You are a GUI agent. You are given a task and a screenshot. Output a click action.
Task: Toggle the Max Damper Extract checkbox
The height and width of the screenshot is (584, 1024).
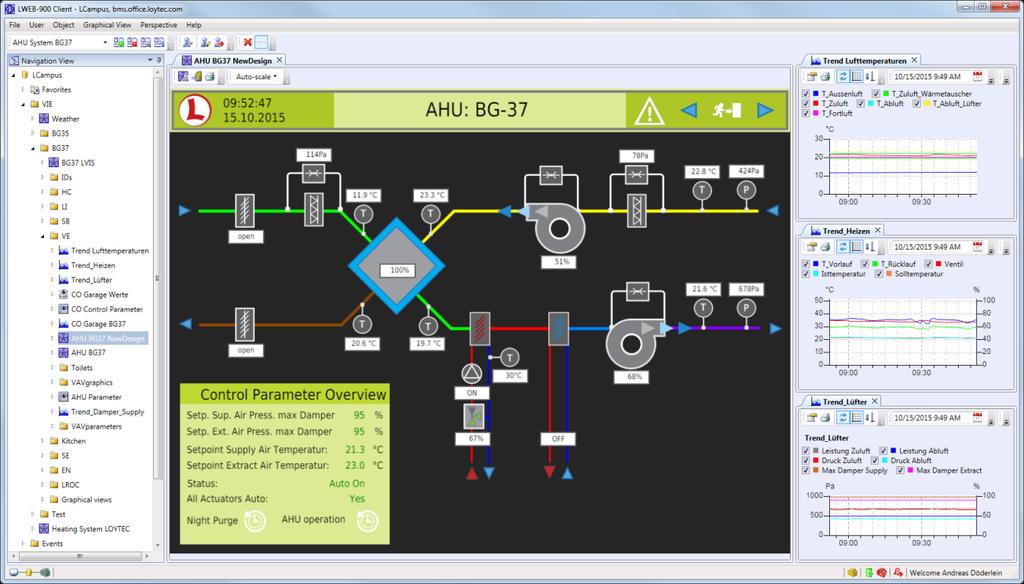click(x=901, y=470)
